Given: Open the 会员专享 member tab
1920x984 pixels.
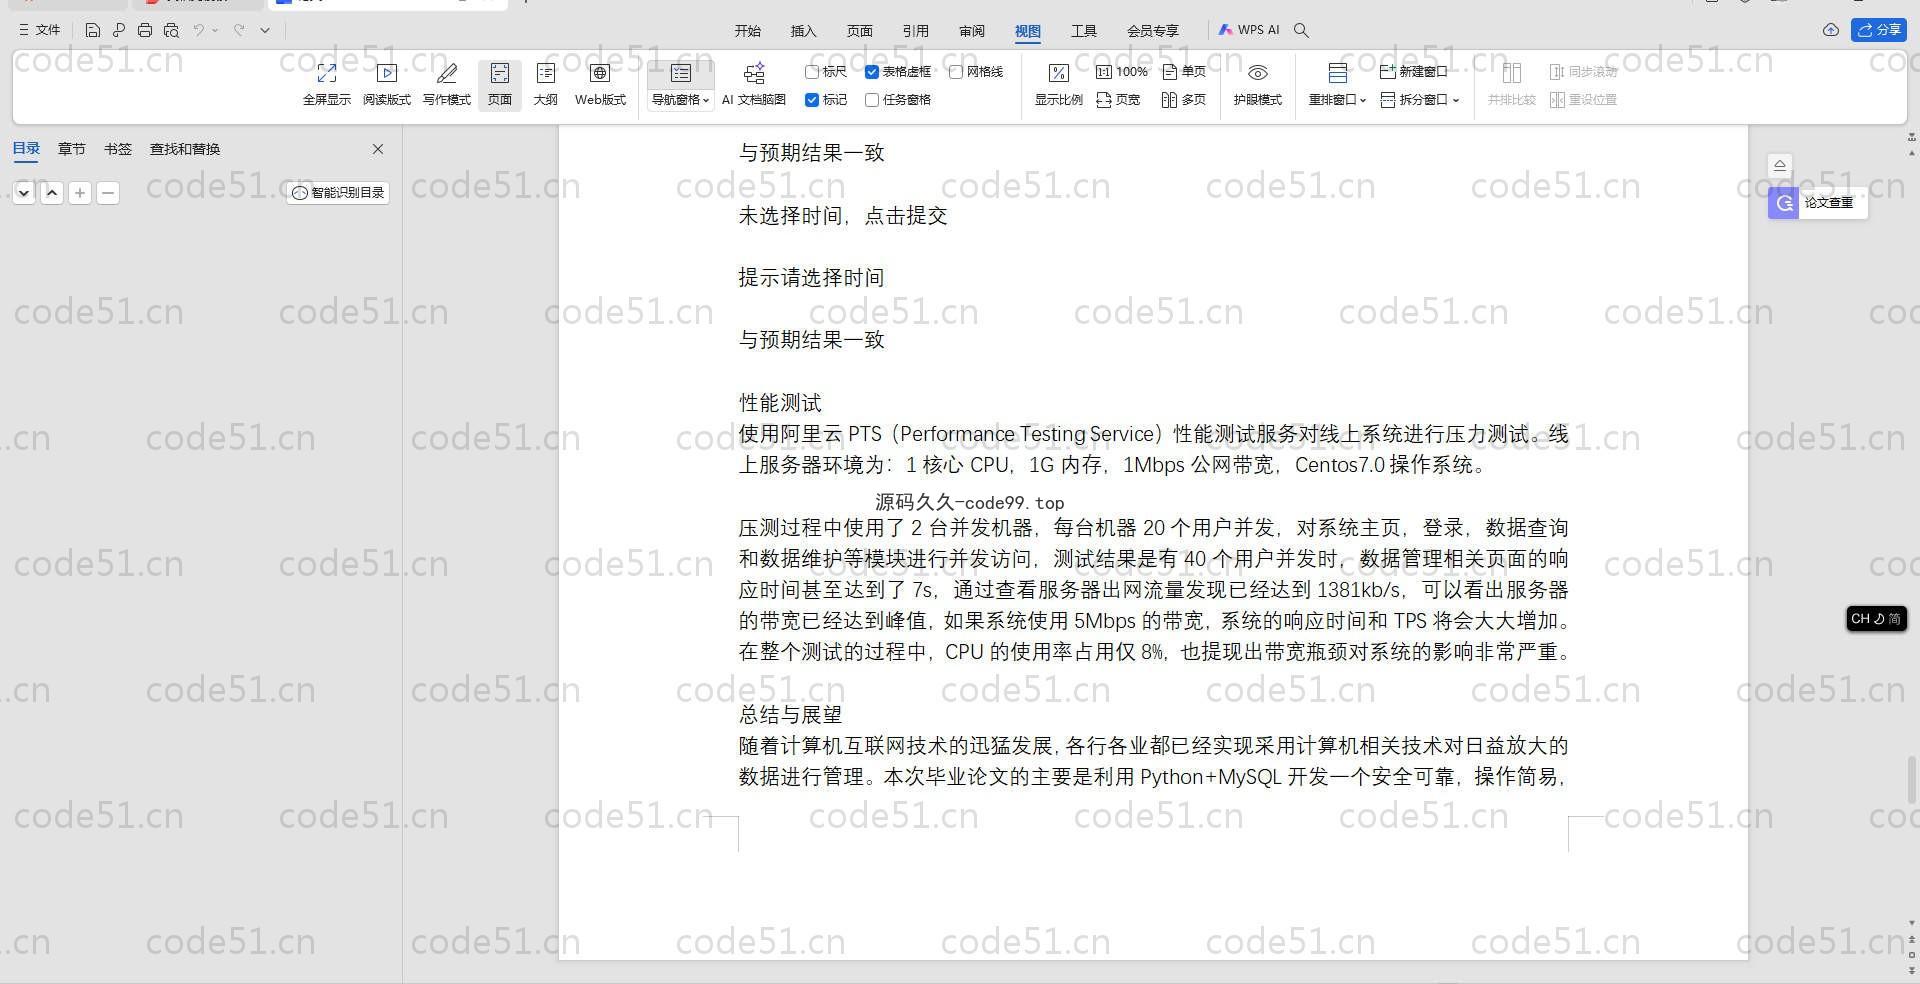Looking at the screenshot, I should pos(1153,31).
